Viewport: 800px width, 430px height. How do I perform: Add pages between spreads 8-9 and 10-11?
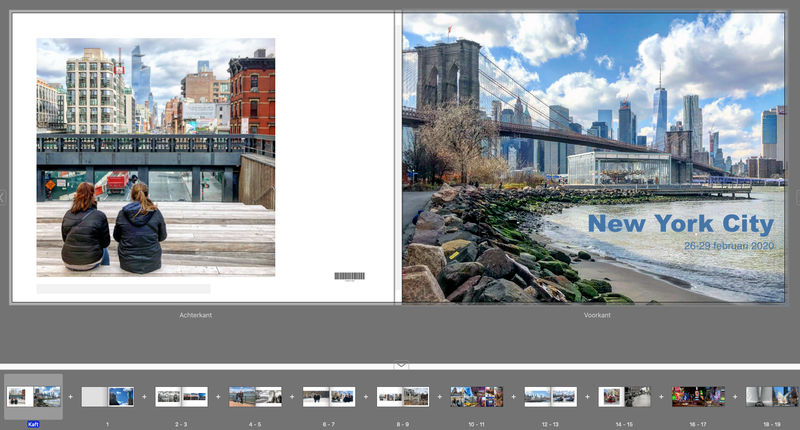click(x=439, y=397)
